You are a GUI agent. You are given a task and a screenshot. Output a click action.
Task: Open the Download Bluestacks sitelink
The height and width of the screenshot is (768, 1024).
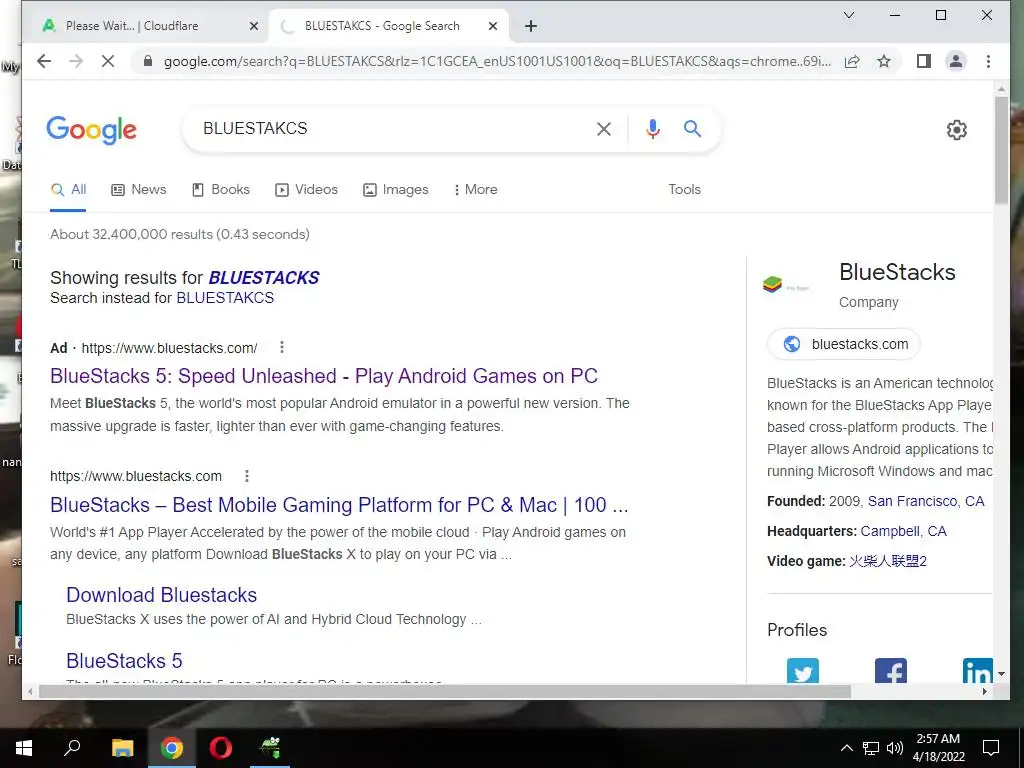pyautogui.click(x=161, y=595)
